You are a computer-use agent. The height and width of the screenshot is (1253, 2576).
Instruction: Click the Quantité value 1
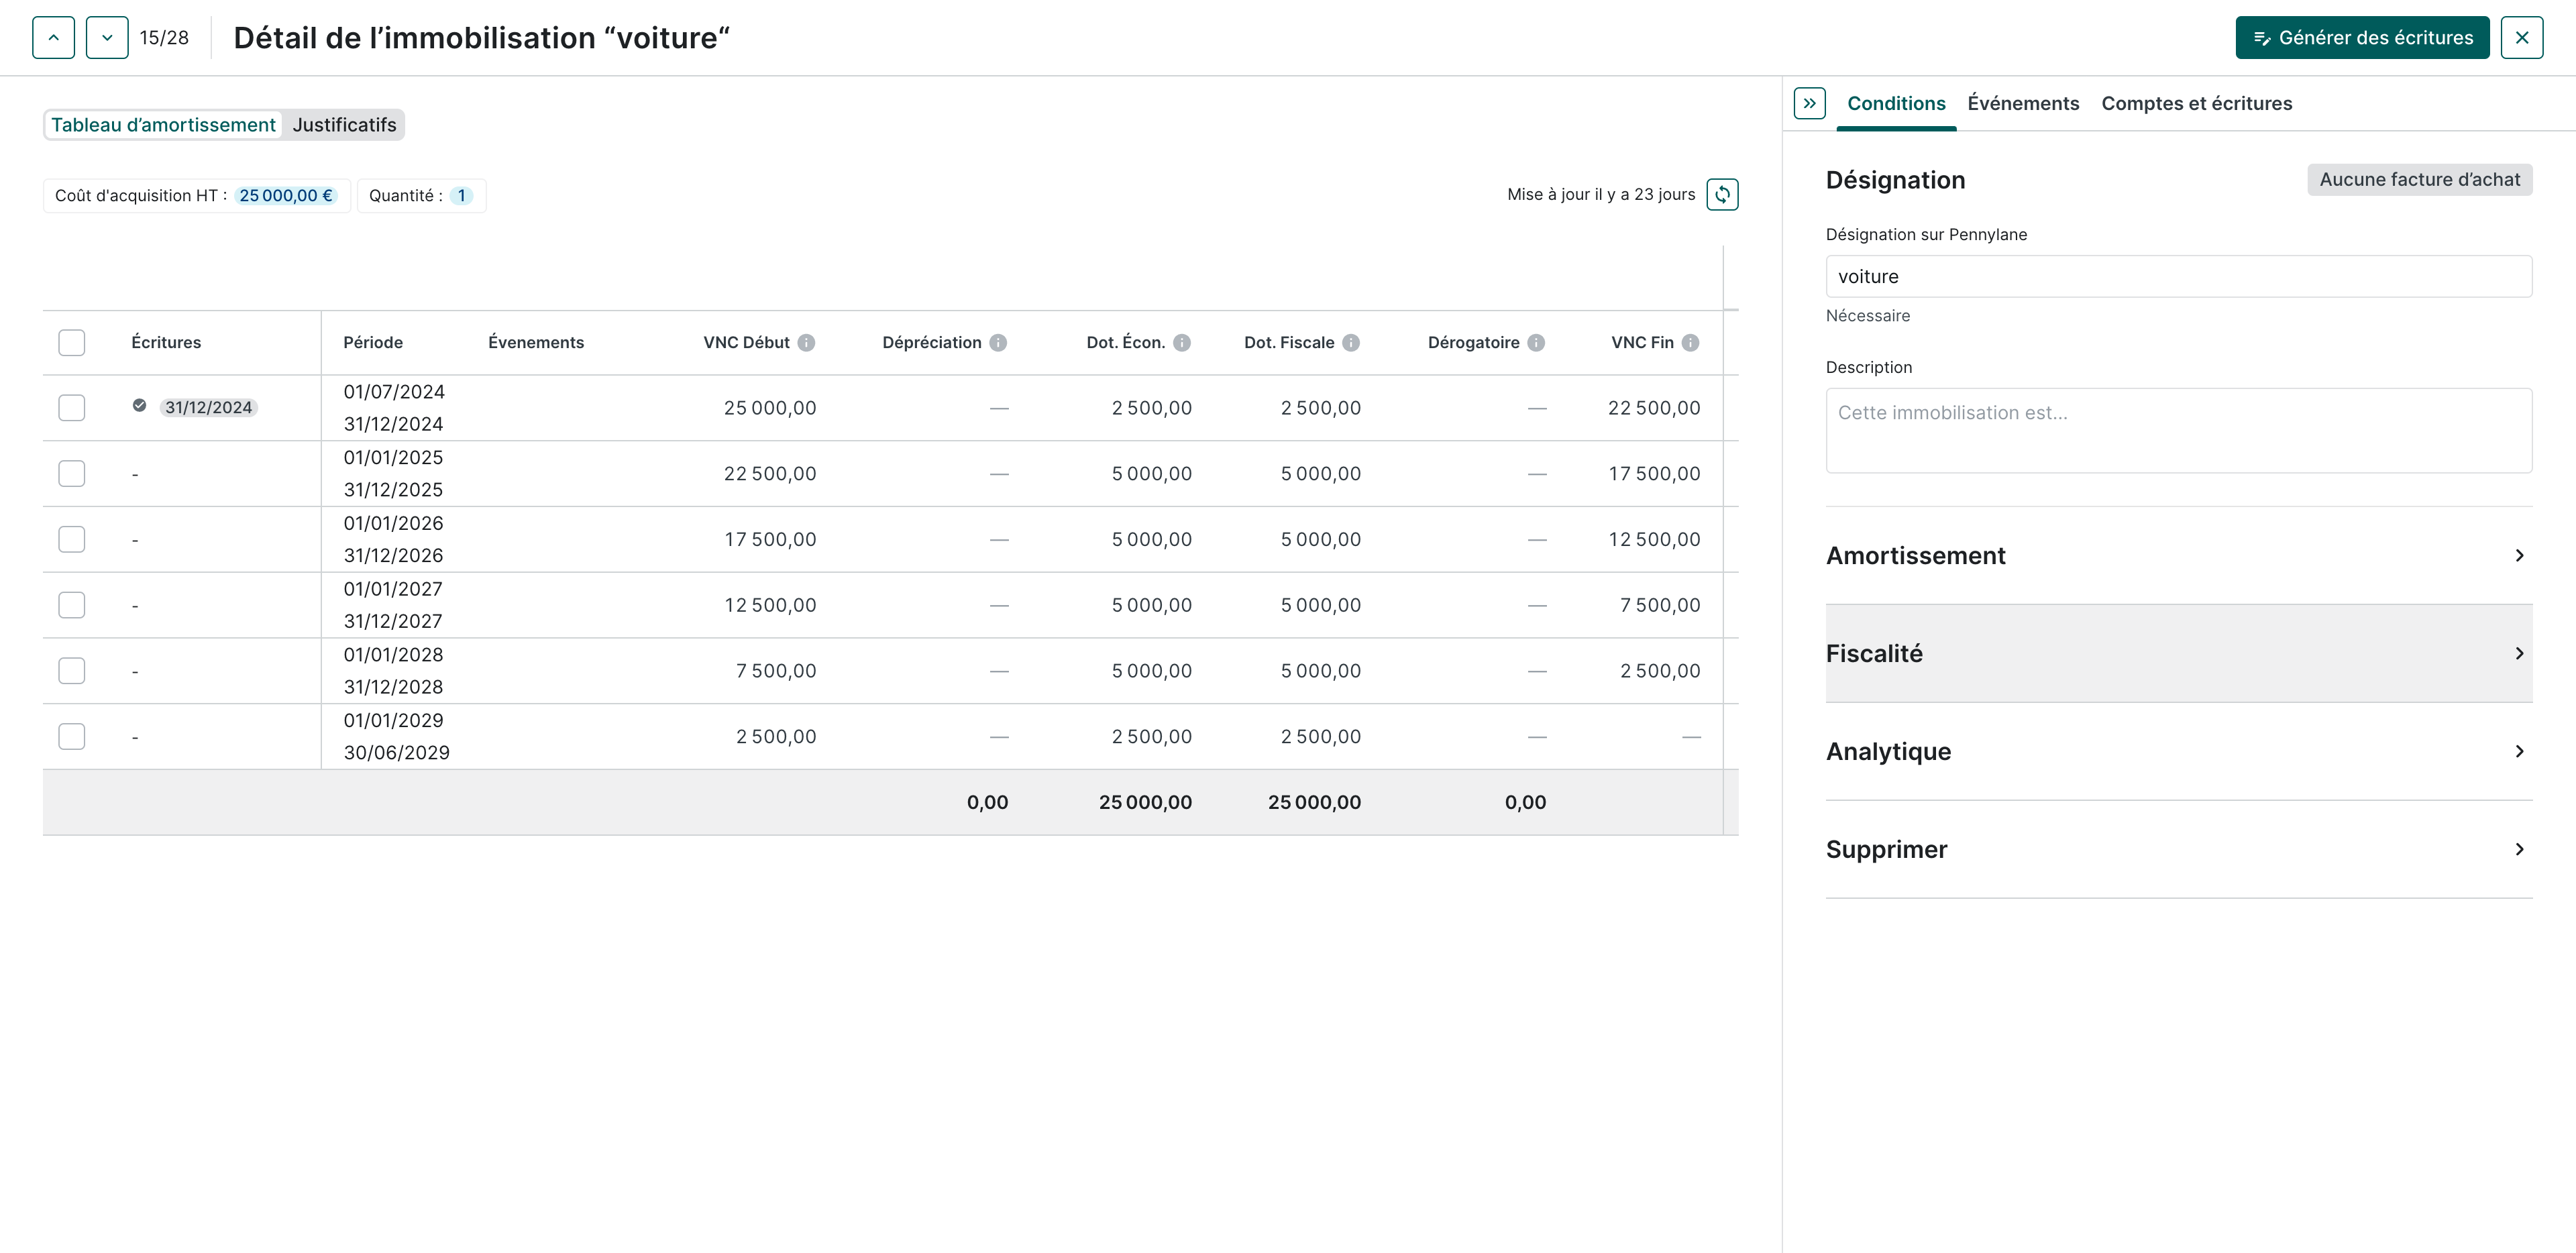coord(461,196)
